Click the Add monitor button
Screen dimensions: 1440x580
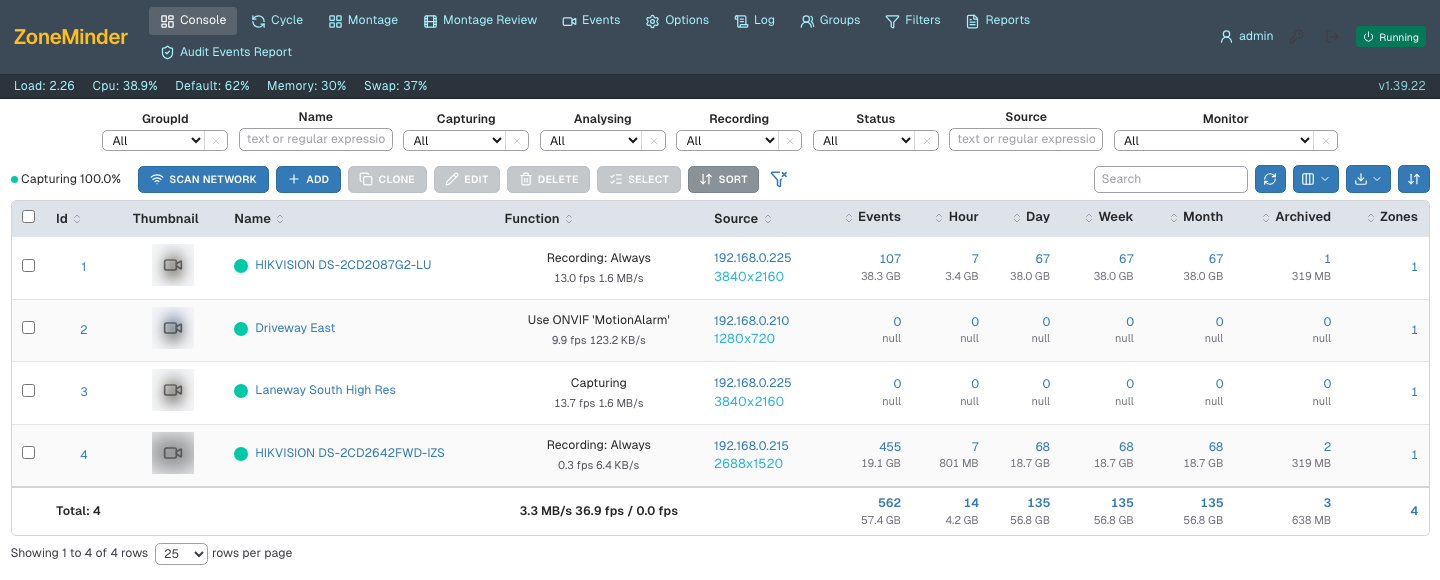(x=308, y=179)
